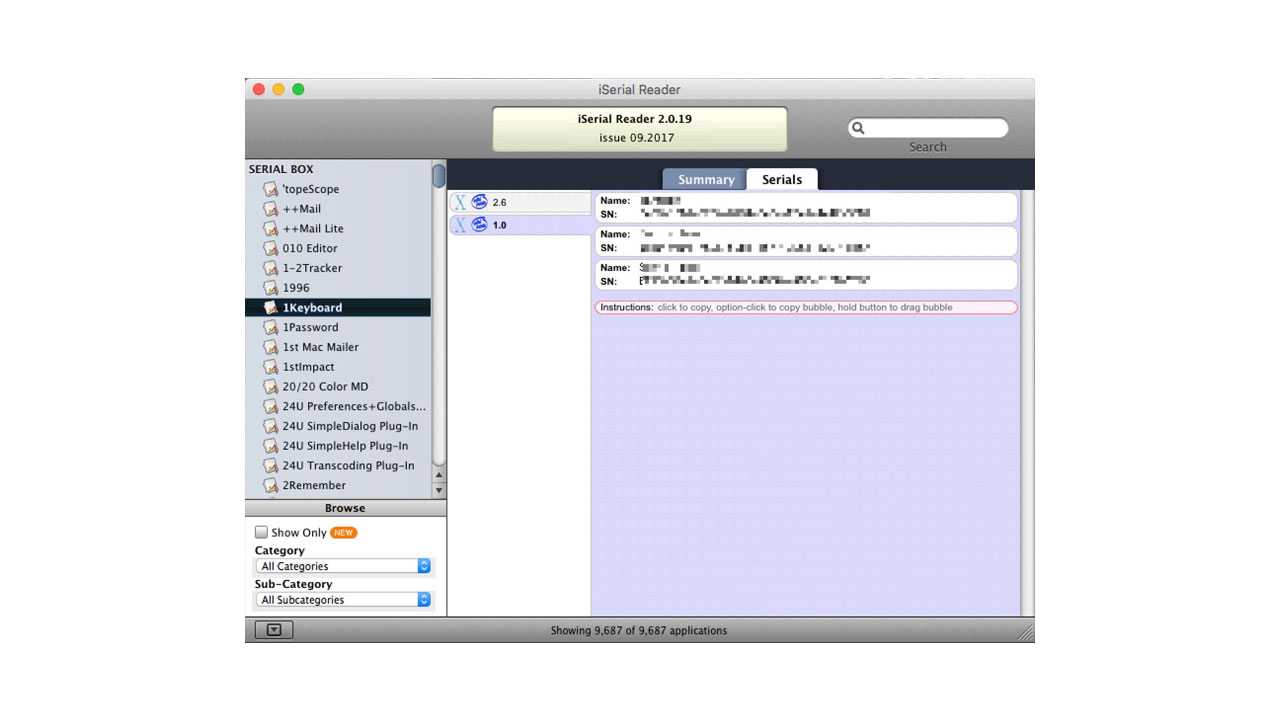
Task: Click the ++Mail app icon
Action: pos(270,209)
